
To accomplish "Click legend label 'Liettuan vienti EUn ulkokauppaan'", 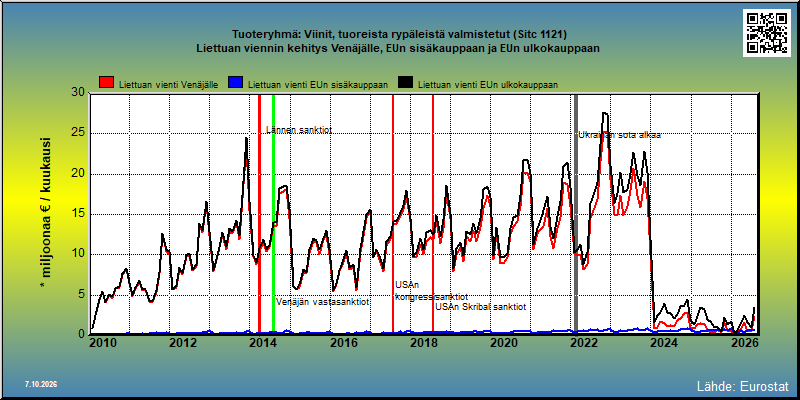I will coord(488,85).
